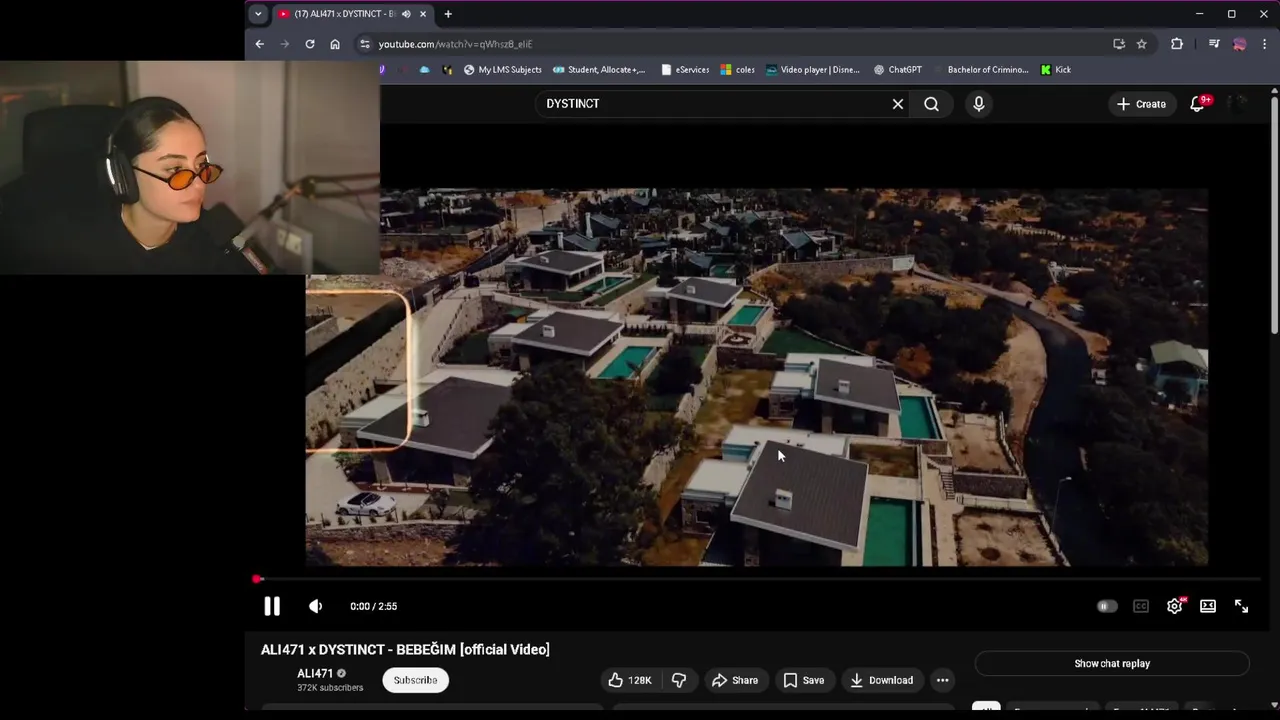Download the video
The height and width of the screenshot is (720, 1280).
881,680
